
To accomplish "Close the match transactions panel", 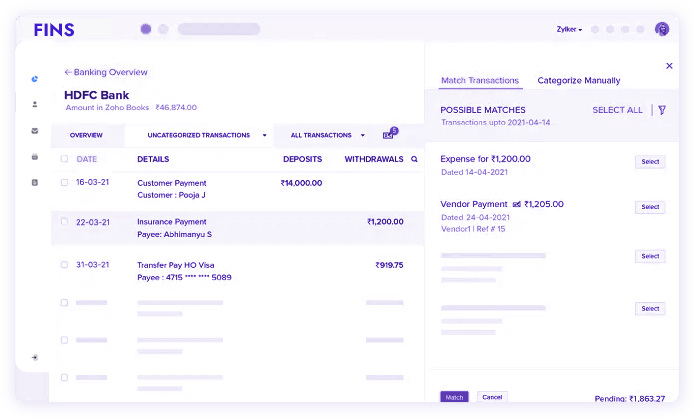I will 669,66.
